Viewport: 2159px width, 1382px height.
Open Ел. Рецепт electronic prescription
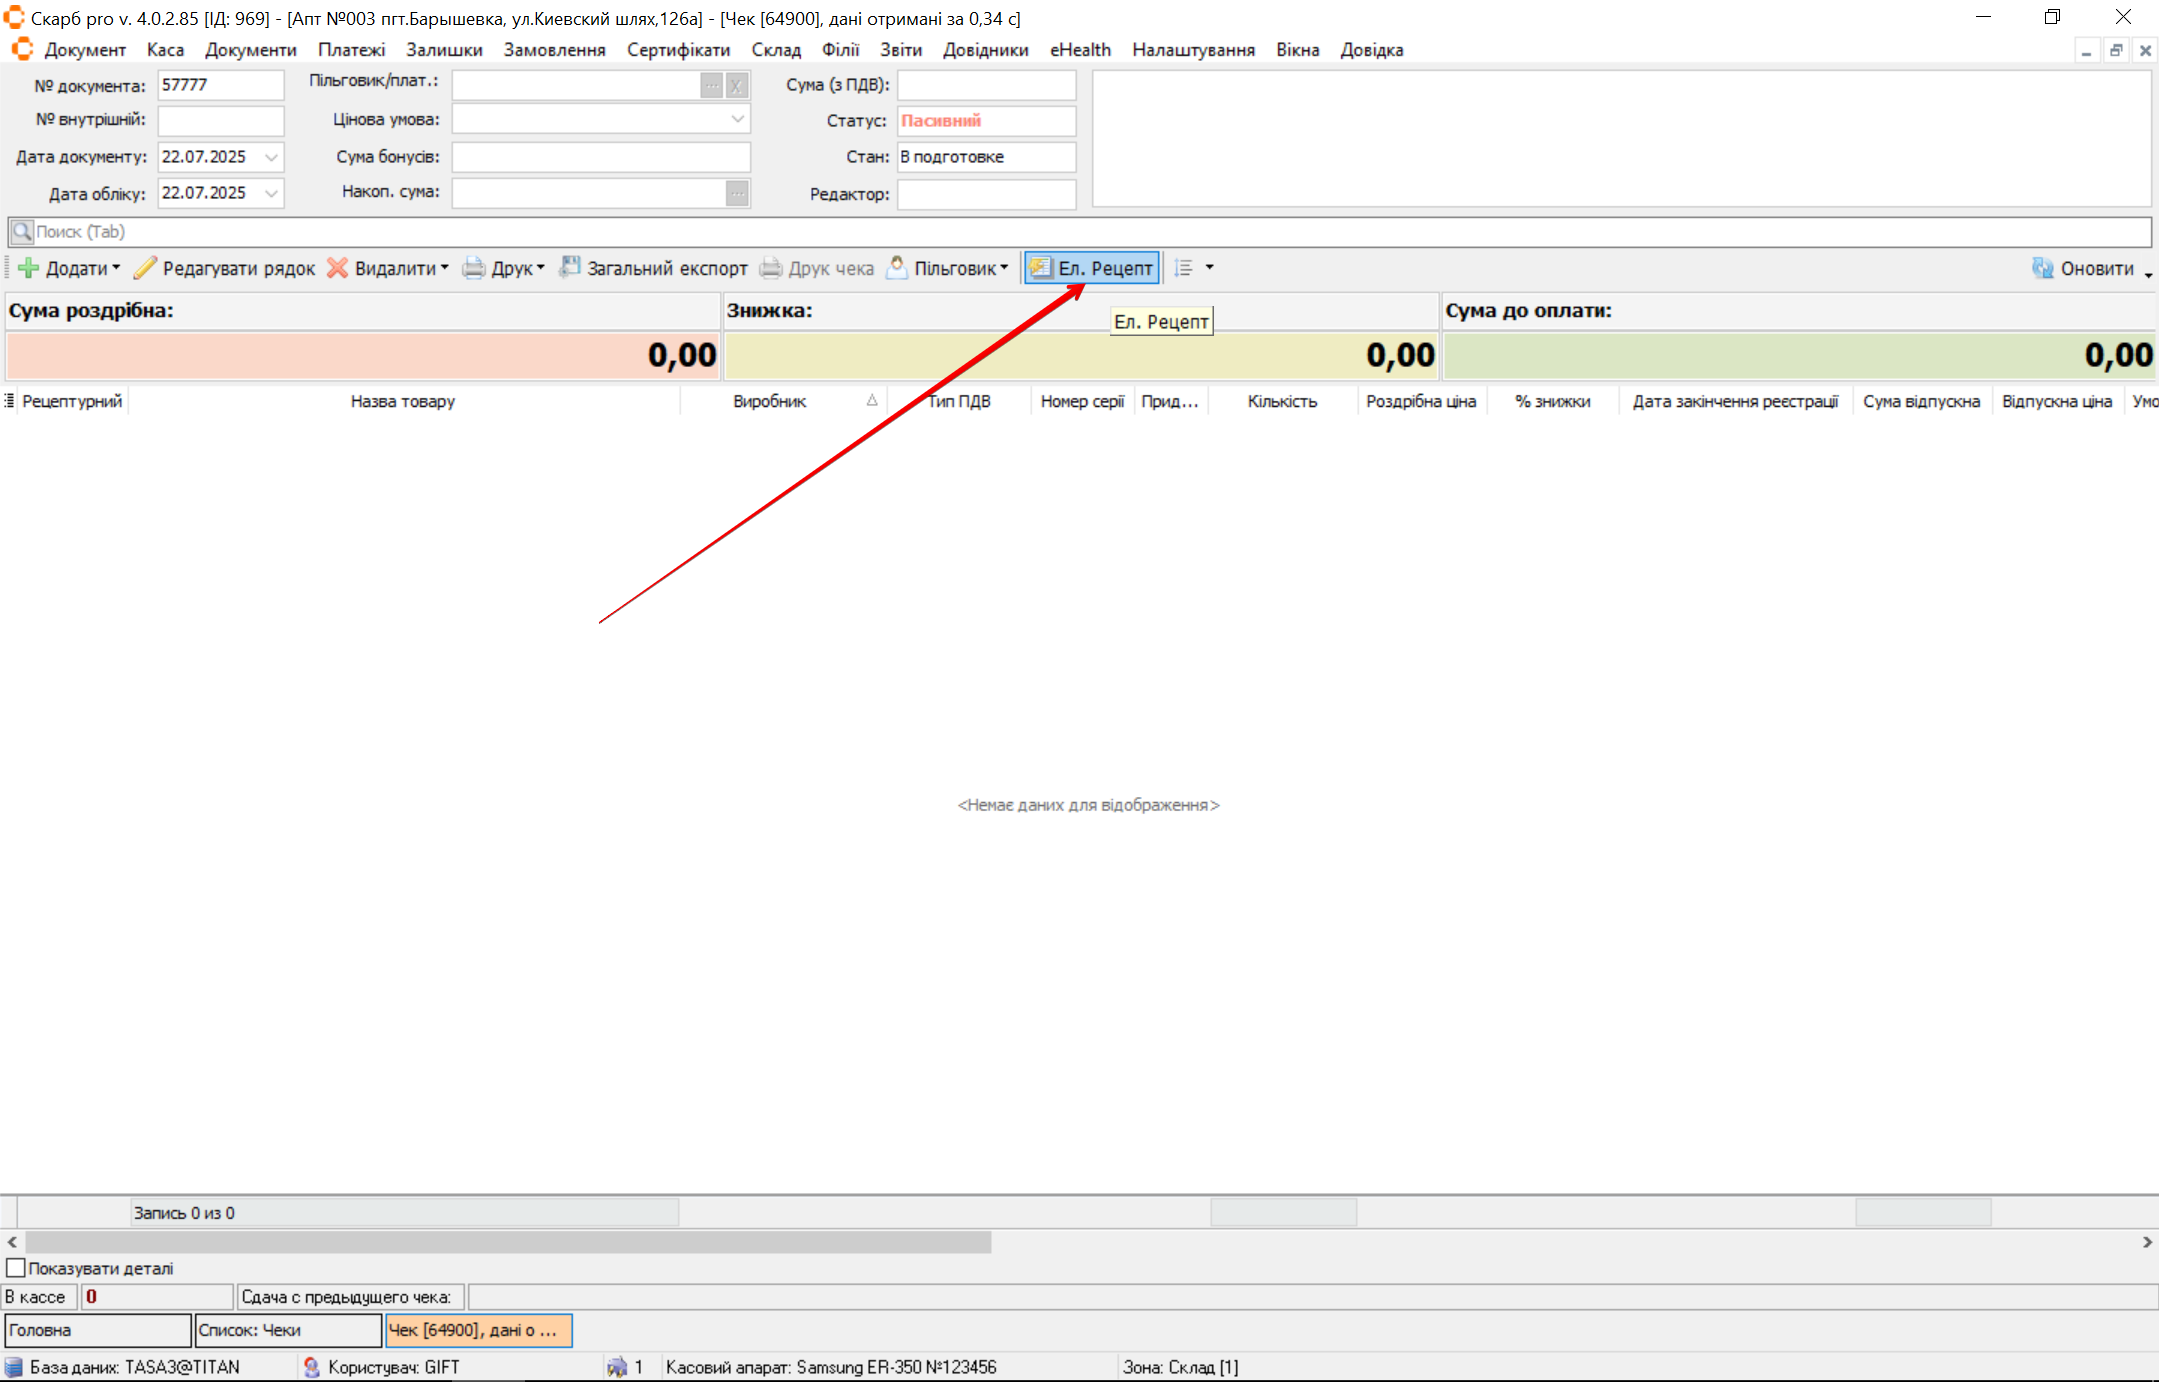(x=1092, y=268)
